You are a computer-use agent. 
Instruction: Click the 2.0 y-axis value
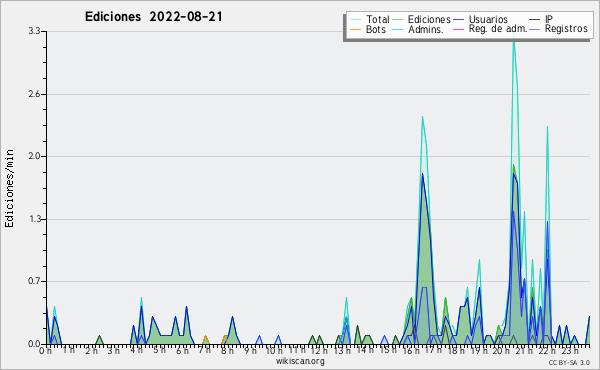[x=35, y=156]
